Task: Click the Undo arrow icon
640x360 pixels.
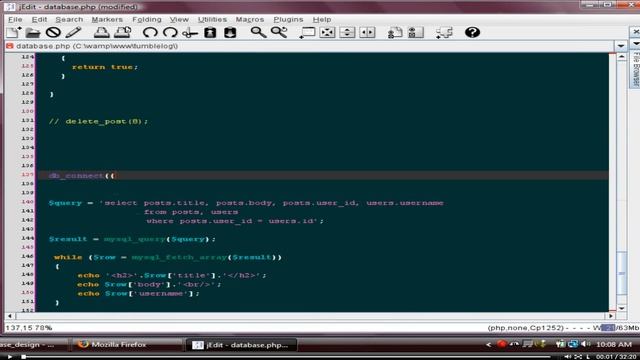Action: (x=150, y=32)
